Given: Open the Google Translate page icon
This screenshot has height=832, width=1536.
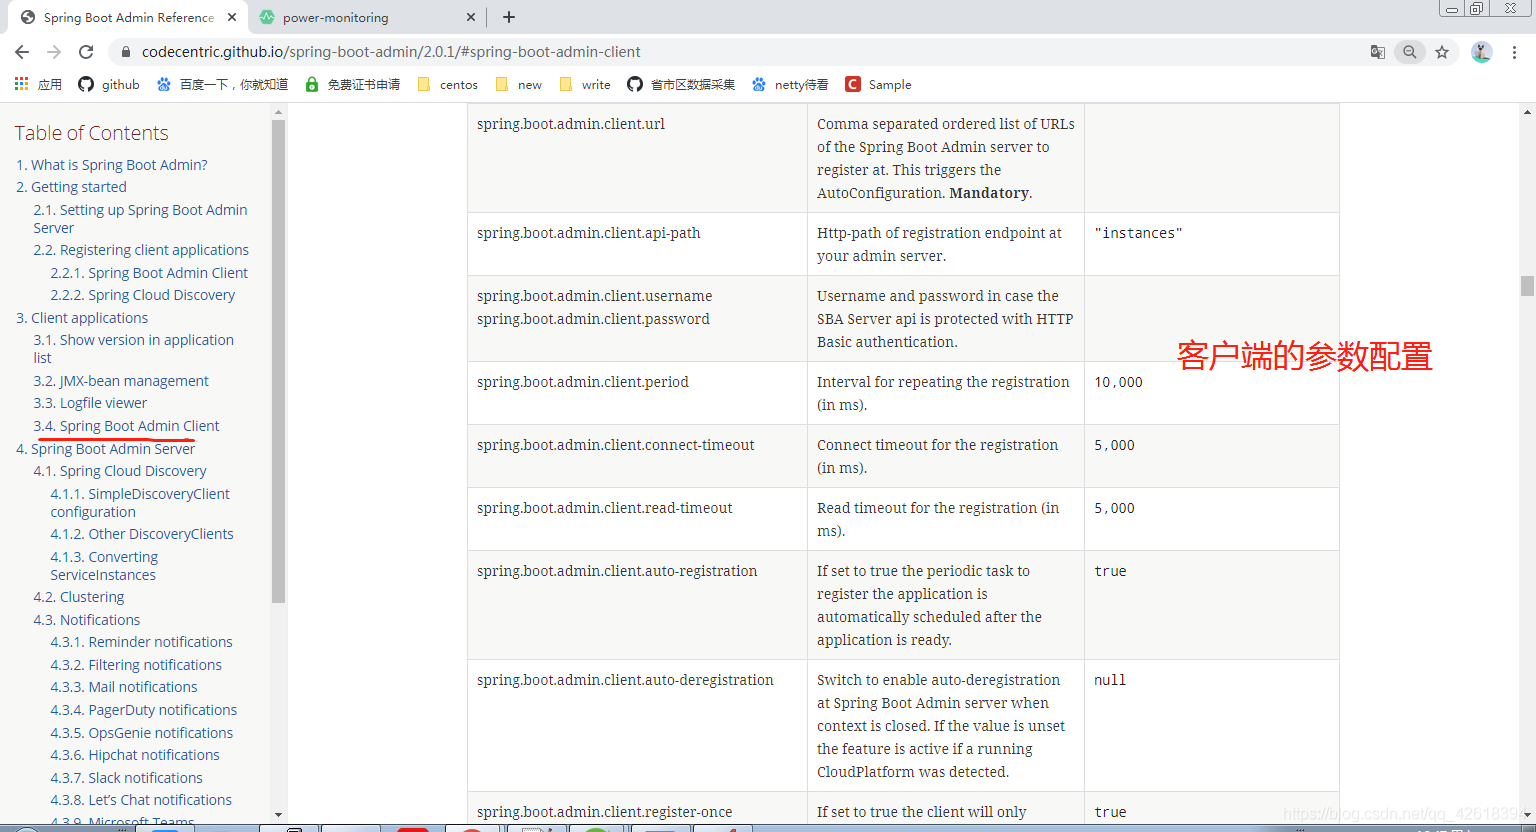Looking at the screenshot, I should tap(1377, 52).
